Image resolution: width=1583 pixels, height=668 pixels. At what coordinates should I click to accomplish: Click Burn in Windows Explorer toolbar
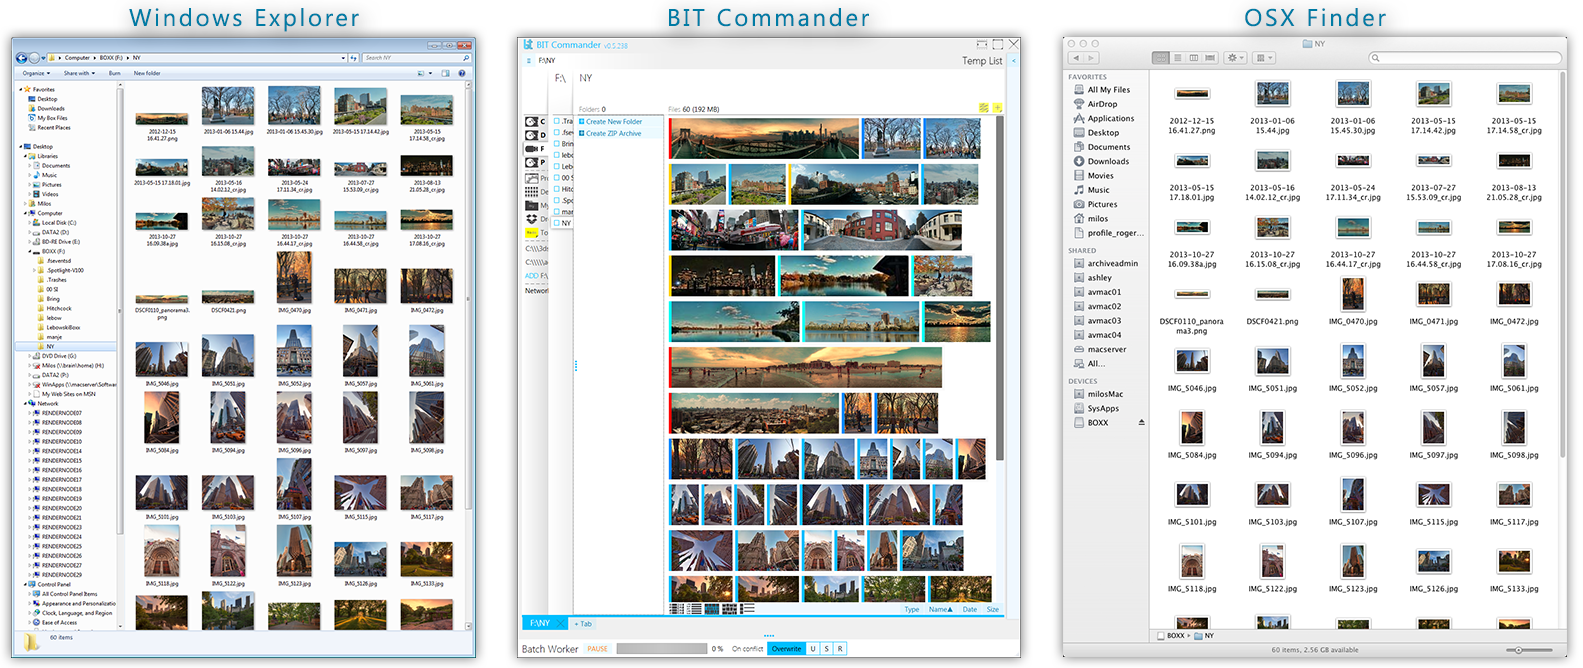[x=115, y=73]
